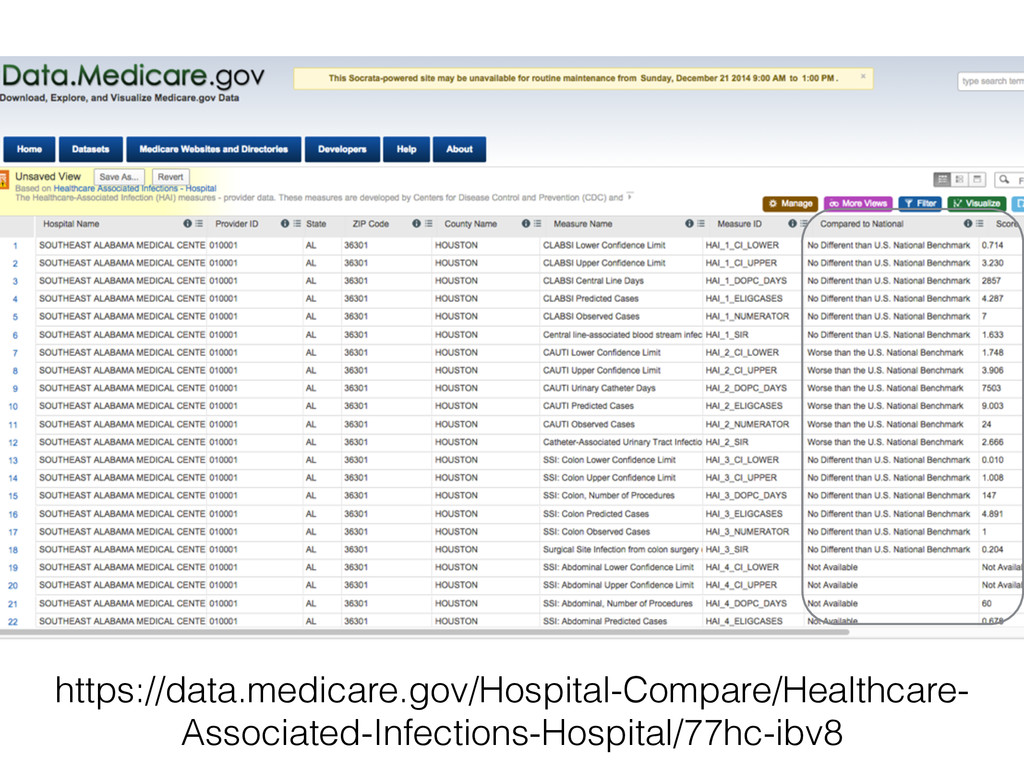Open Measure Name column menu

click(701, 223)
